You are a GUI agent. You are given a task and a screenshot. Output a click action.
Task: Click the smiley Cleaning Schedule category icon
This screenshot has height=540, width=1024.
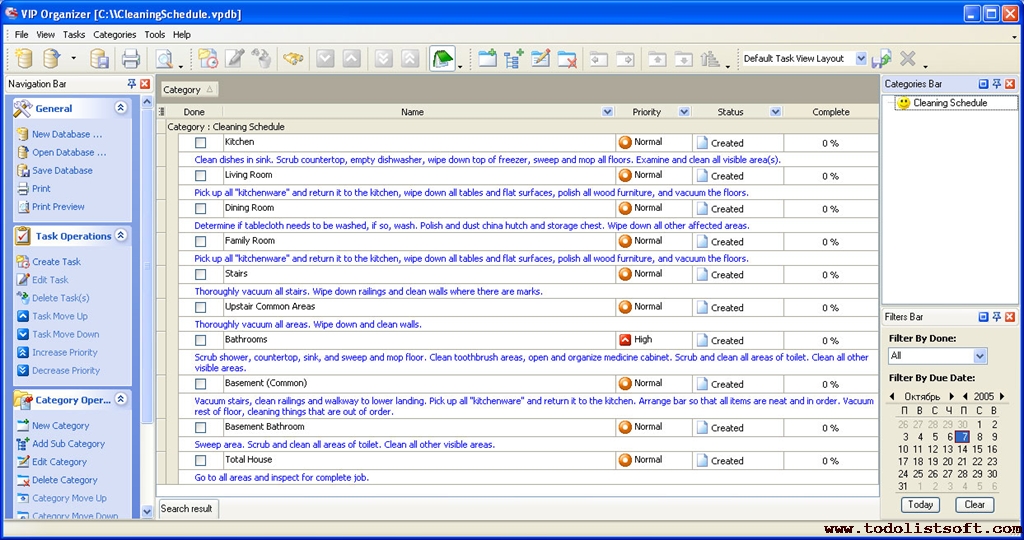[903, 103]
